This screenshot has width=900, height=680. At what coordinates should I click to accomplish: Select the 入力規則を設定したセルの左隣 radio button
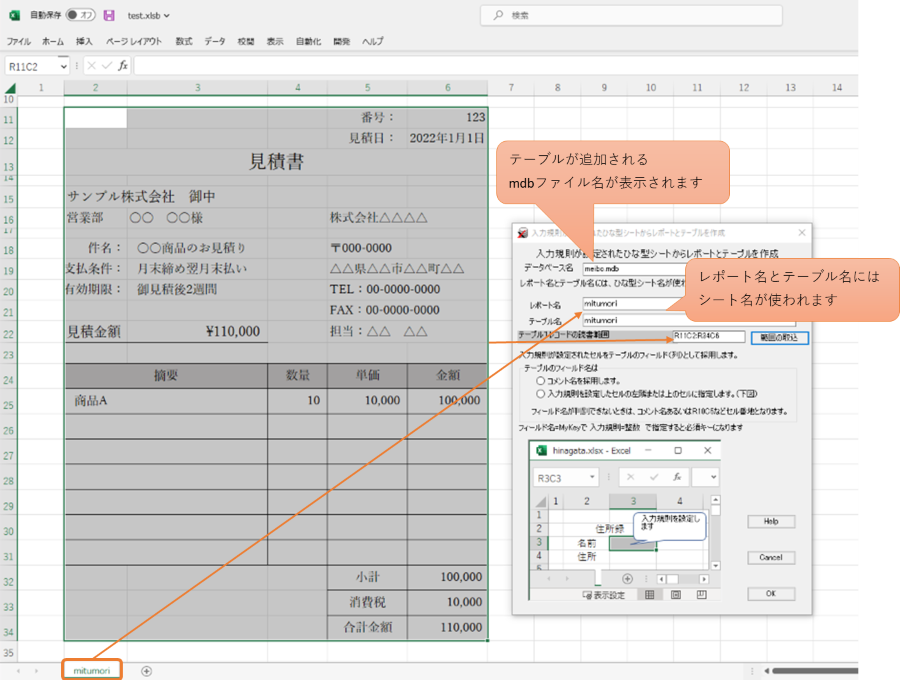(540, 394)
